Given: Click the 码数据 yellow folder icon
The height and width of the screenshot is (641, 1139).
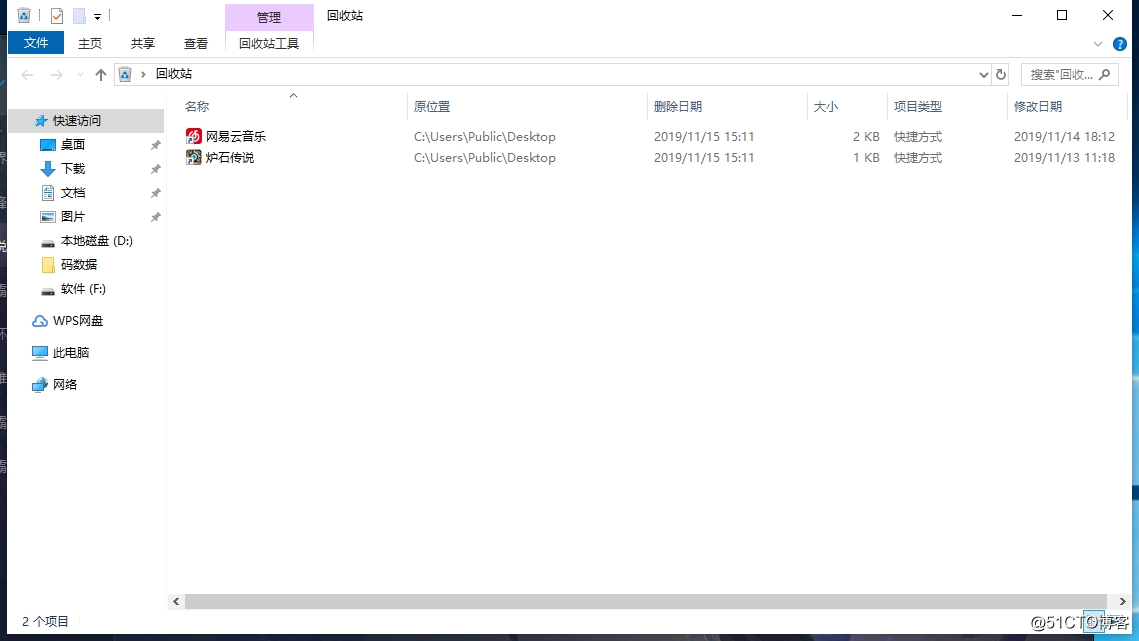Looking at the screenshot, I should (48, 265).
